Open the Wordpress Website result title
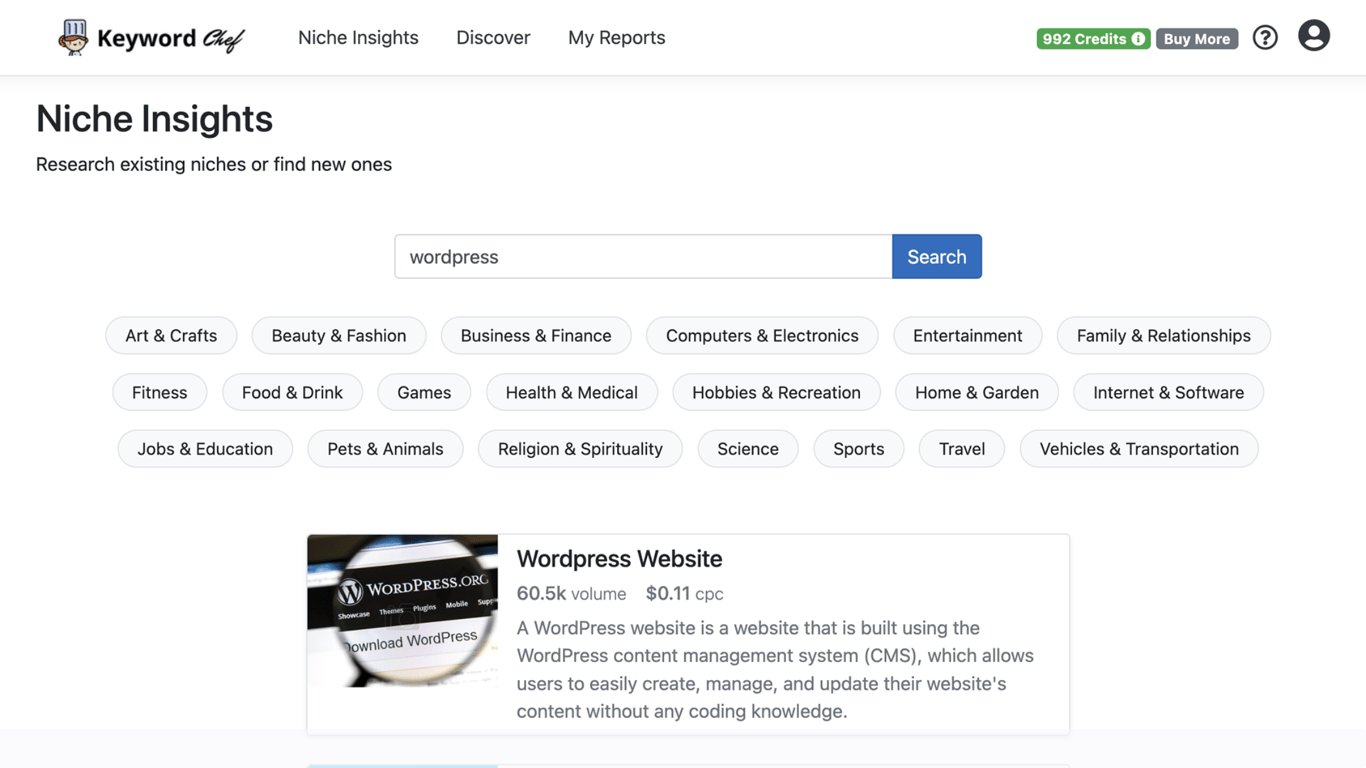 tap(619, 559)
